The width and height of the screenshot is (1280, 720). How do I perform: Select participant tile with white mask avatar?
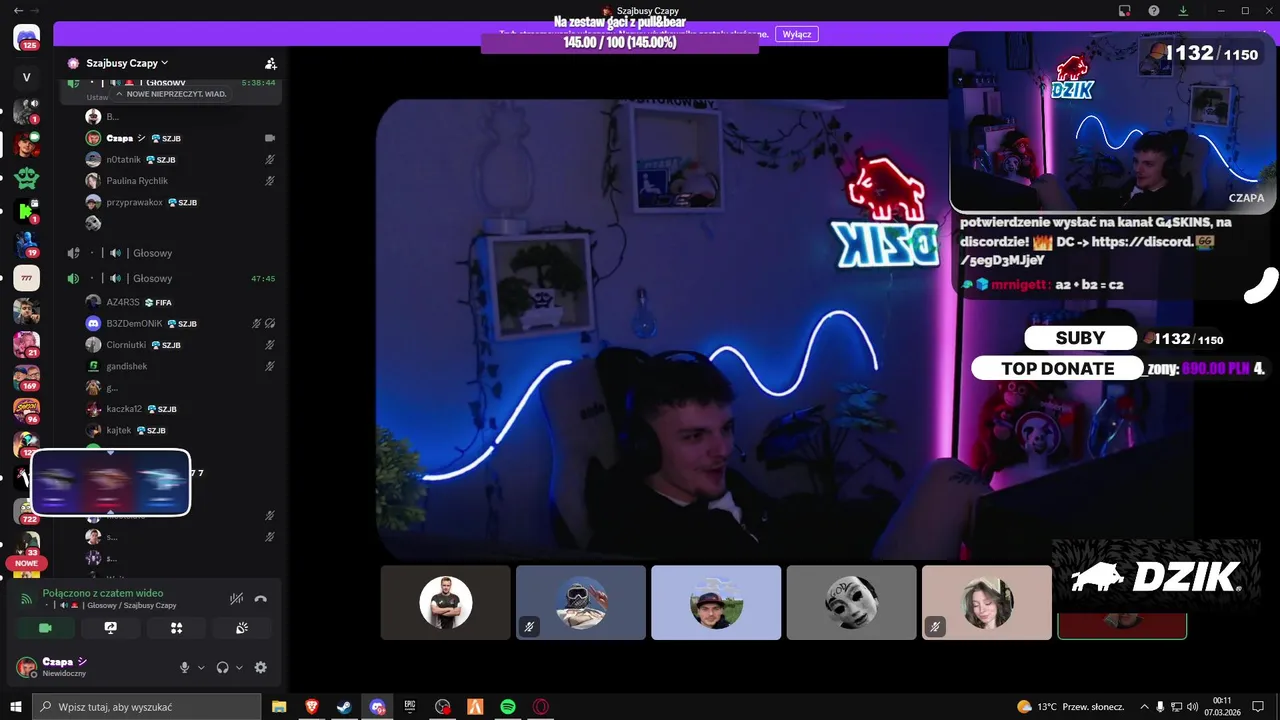tap(852, 603)
